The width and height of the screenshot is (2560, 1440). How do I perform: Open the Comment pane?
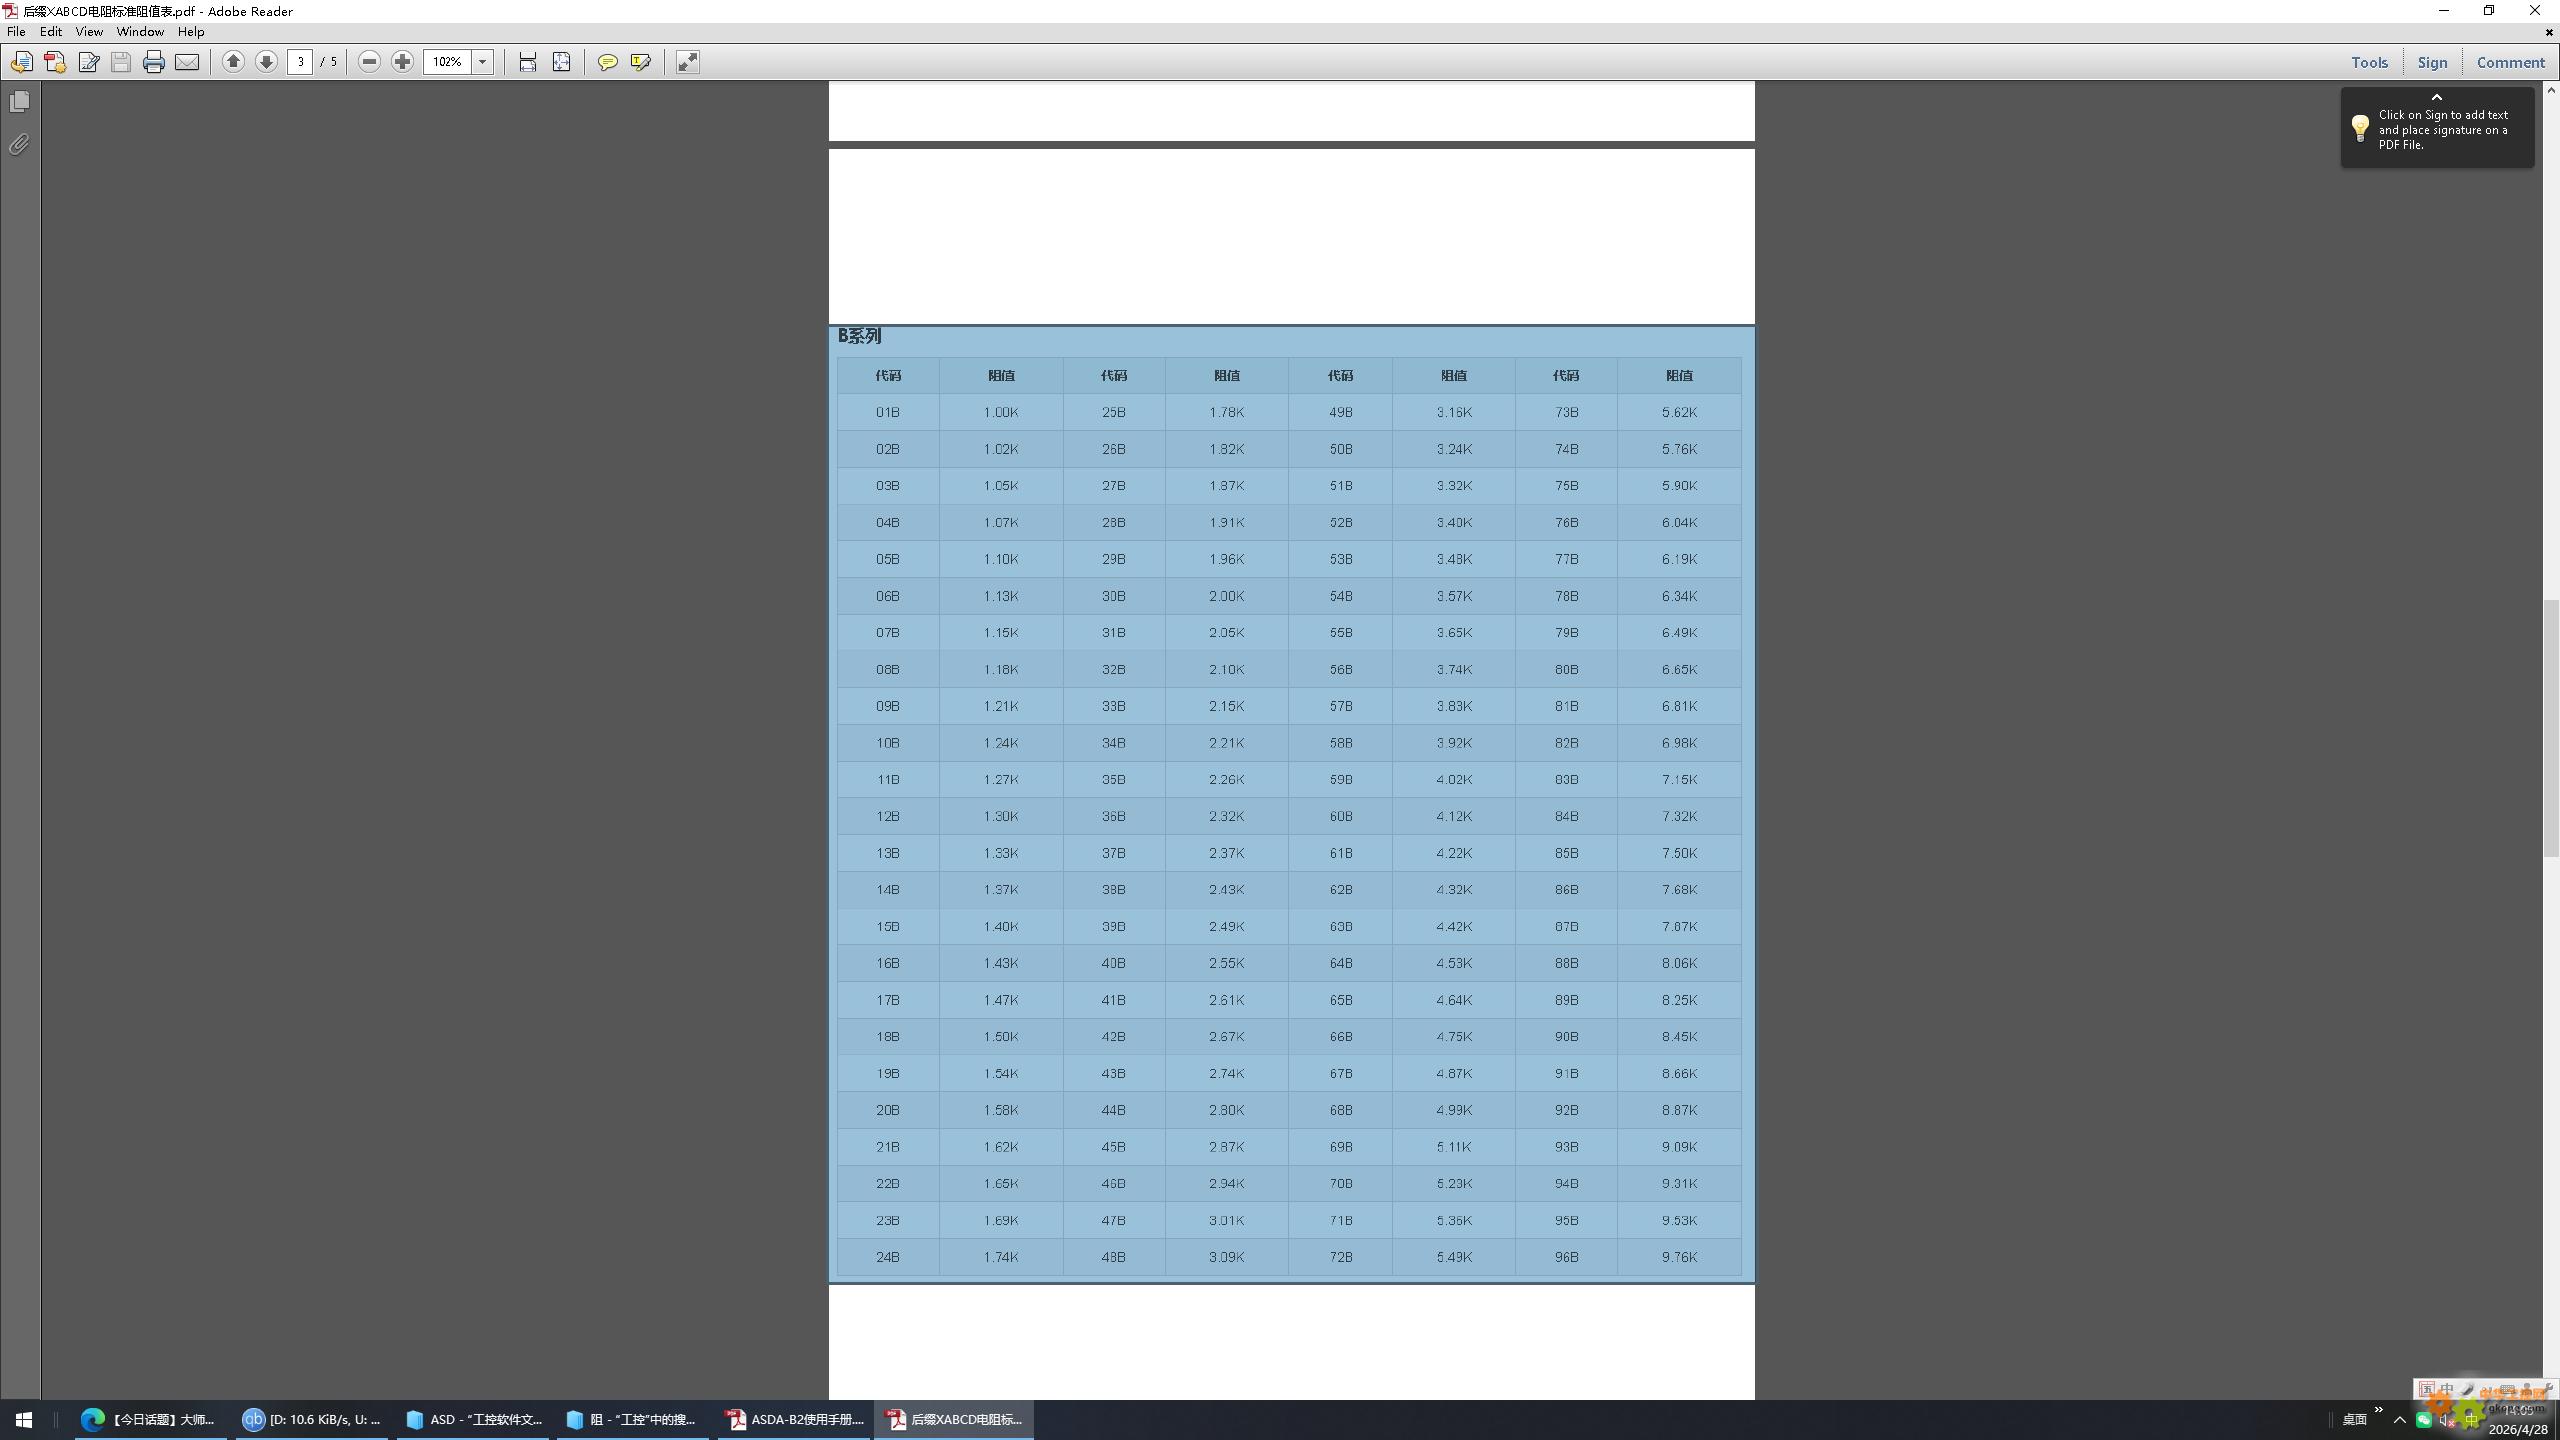tap(2510, 62)
